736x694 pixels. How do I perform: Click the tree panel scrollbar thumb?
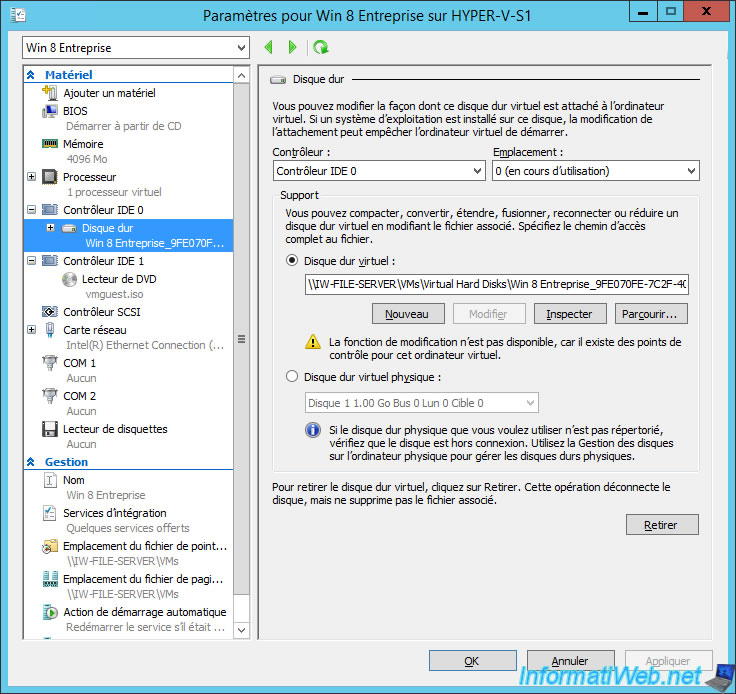[x=241, y=339]
